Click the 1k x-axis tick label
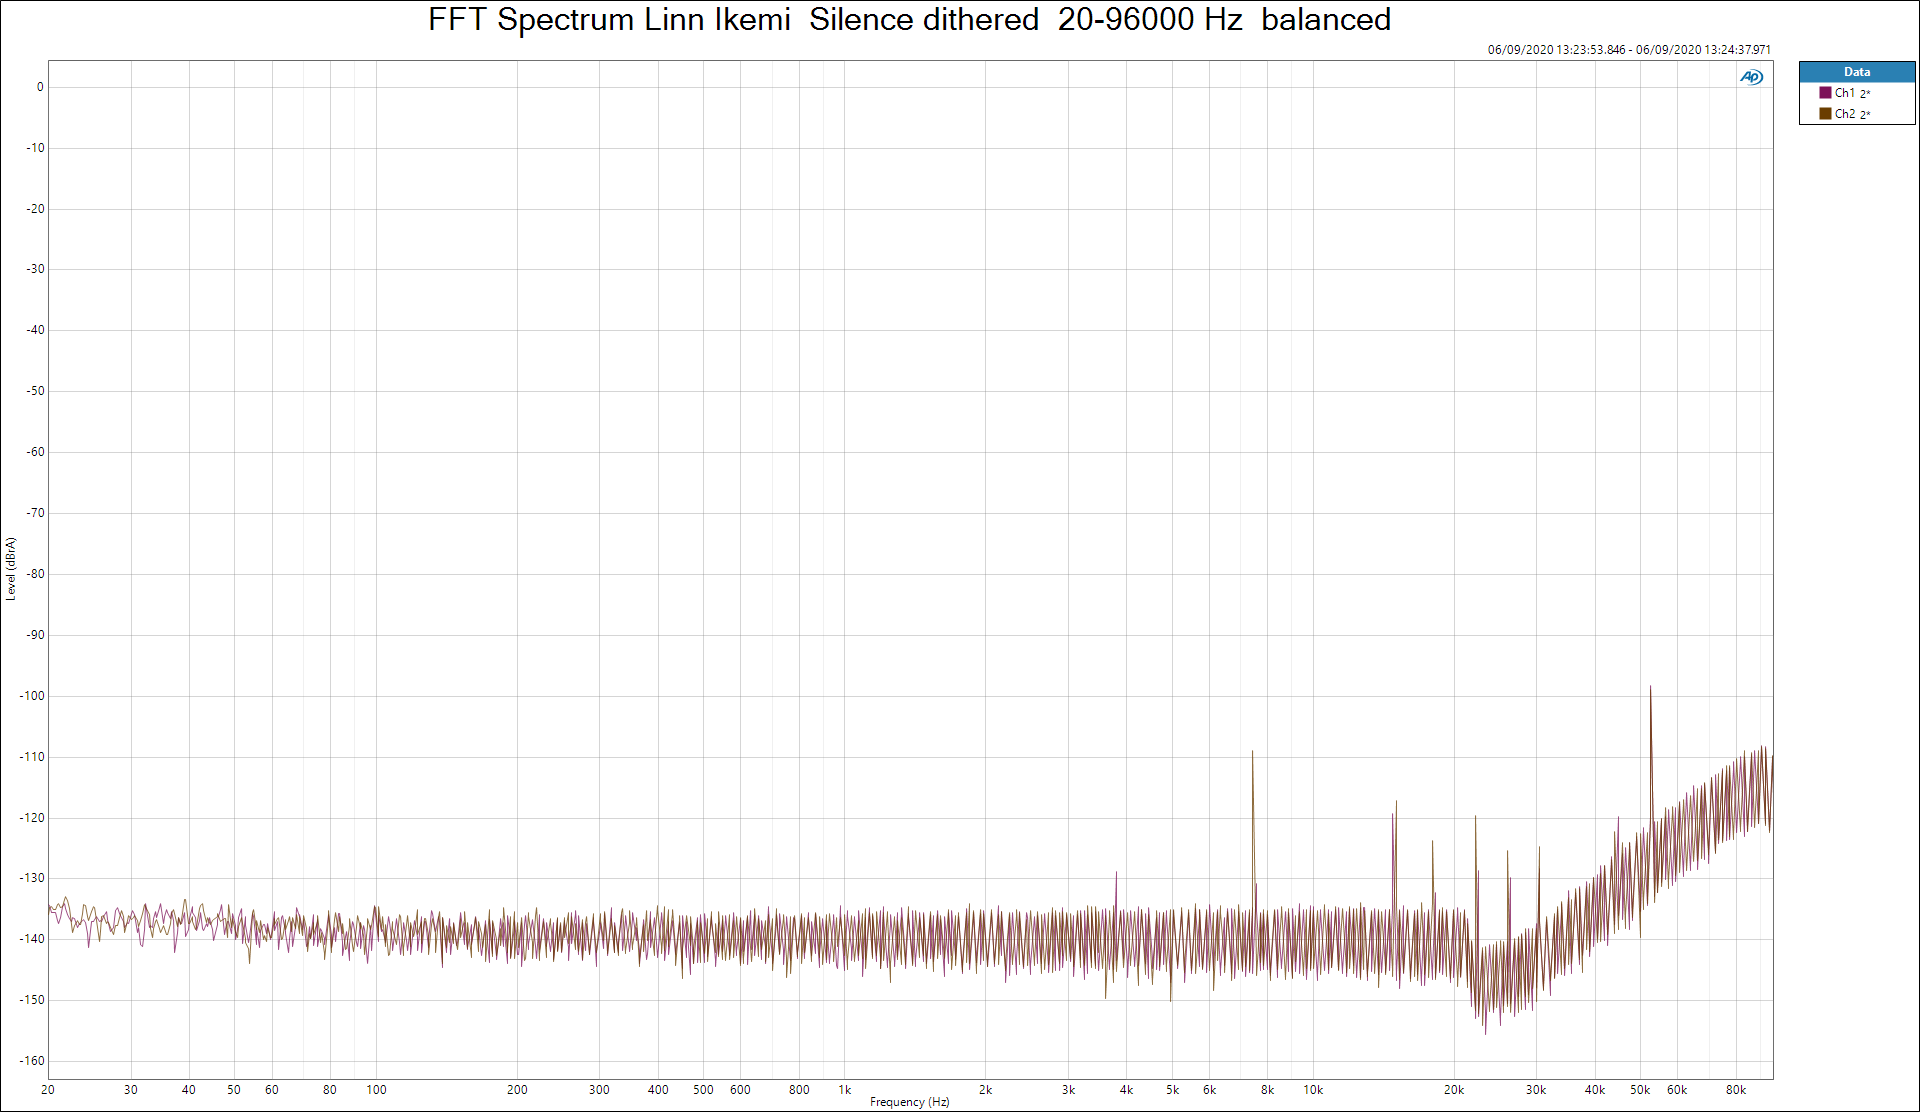Viewport: 1920px width, 1112px height. pyautogui.click(x=845, y=1090)
